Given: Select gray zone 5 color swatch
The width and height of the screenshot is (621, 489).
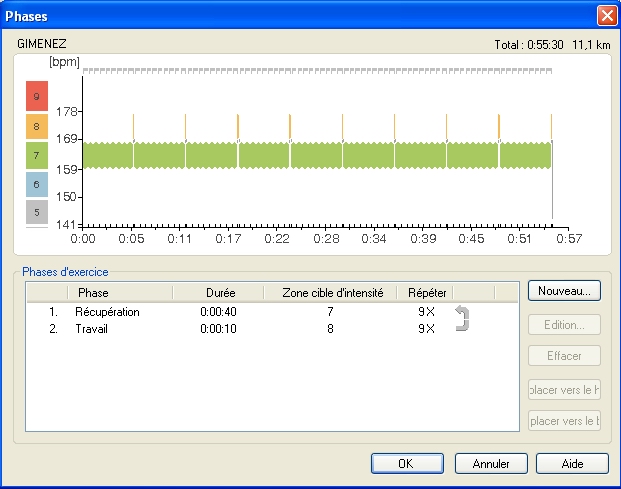Looking at the screenshot, I should click(36, 212).
